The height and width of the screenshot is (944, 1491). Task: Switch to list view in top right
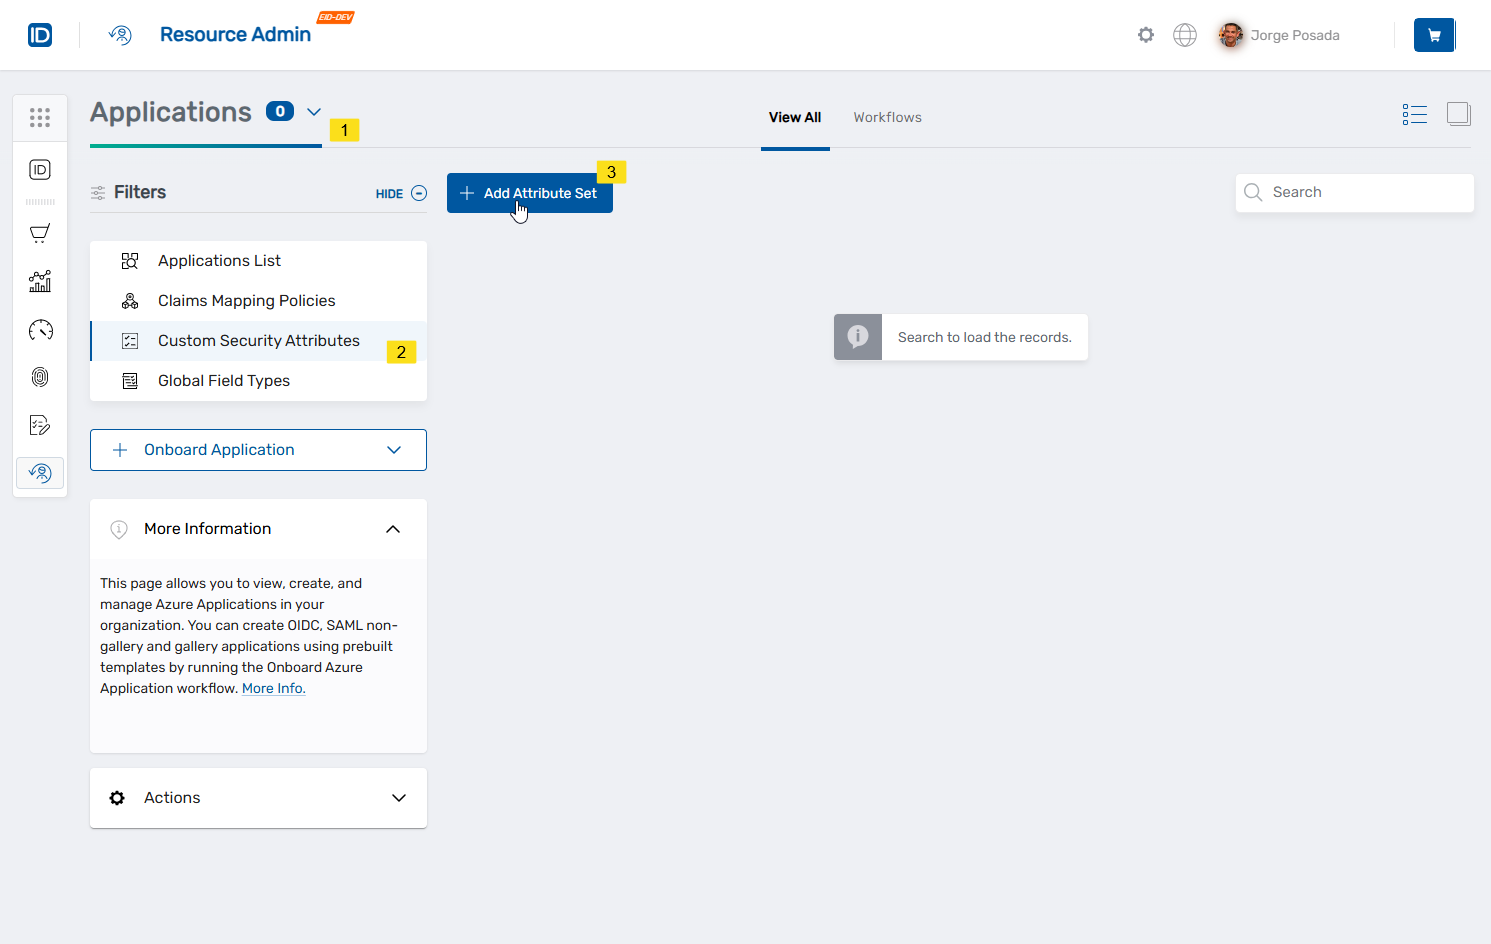[1414, 114]
